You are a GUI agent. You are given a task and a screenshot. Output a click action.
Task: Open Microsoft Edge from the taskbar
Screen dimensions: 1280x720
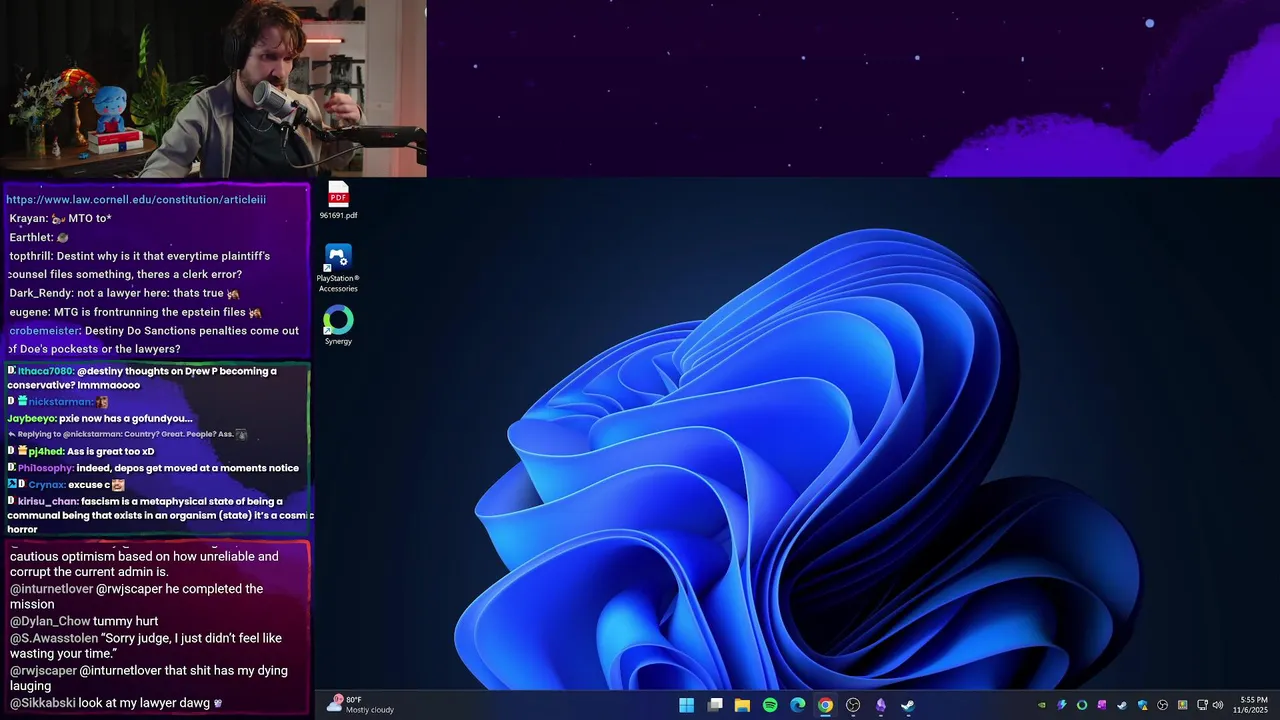click(798, 705)
